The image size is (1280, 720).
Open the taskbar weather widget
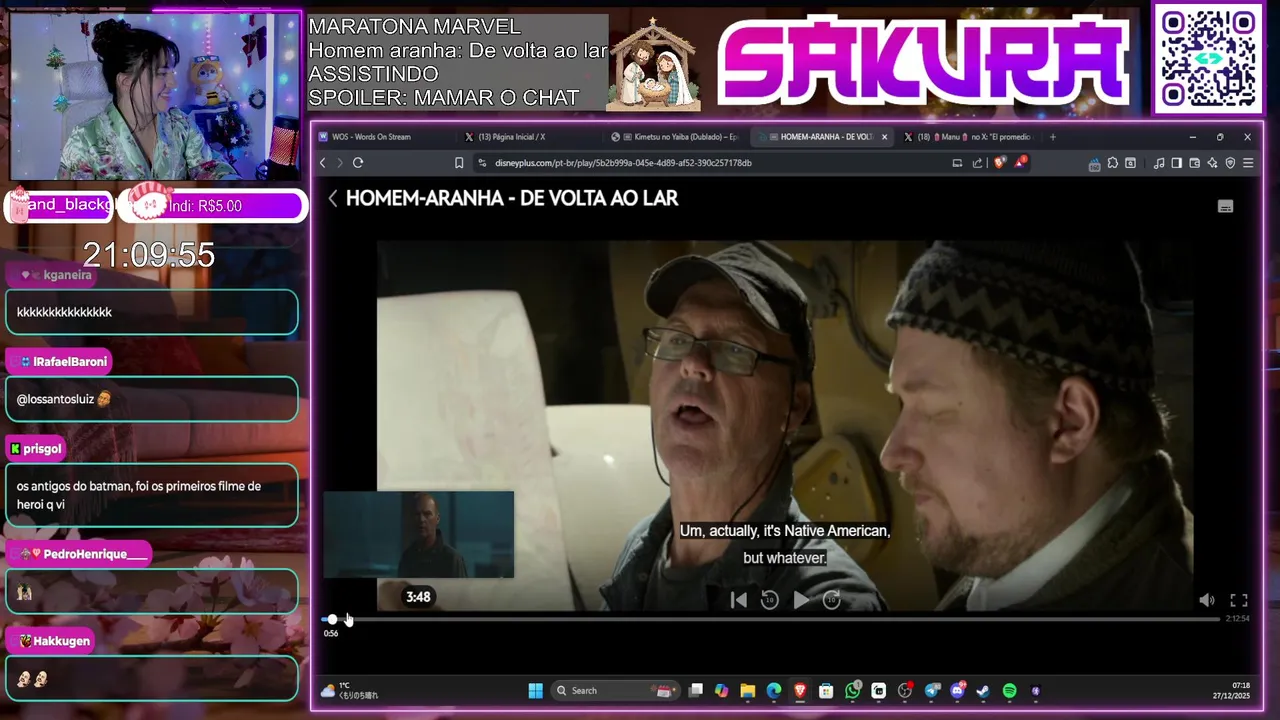pyautogui.click(x=349, y=691)
